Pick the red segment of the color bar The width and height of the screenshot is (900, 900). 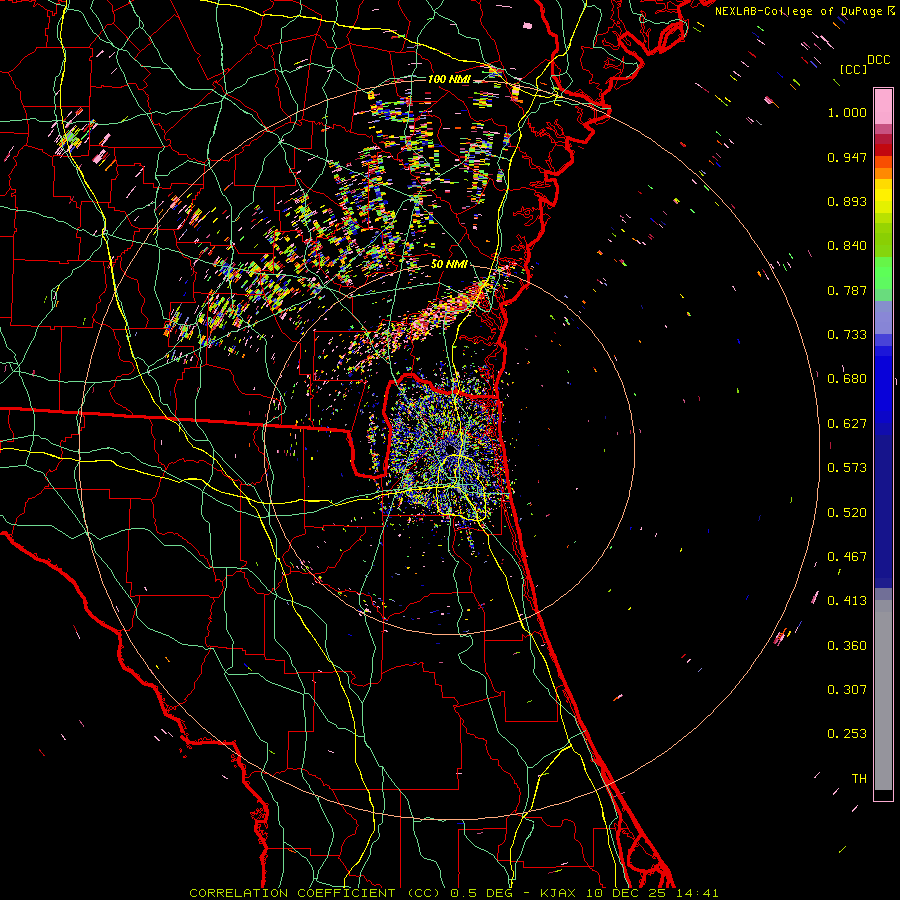coord(883,150)
